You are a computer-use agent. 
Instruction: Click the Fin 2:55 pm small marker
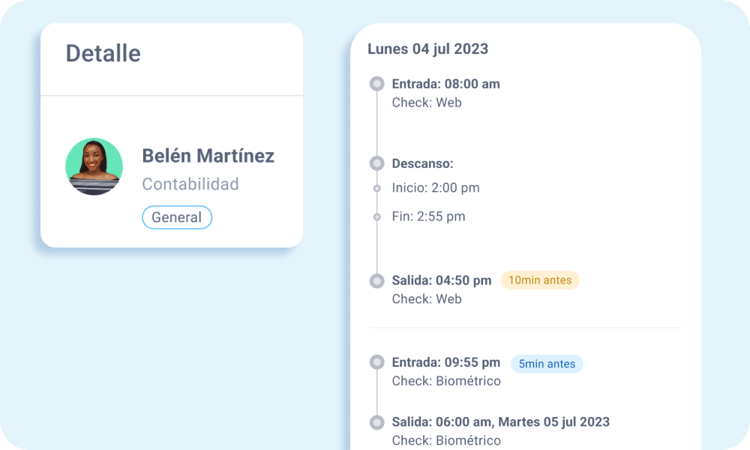(x=377, y=216)
